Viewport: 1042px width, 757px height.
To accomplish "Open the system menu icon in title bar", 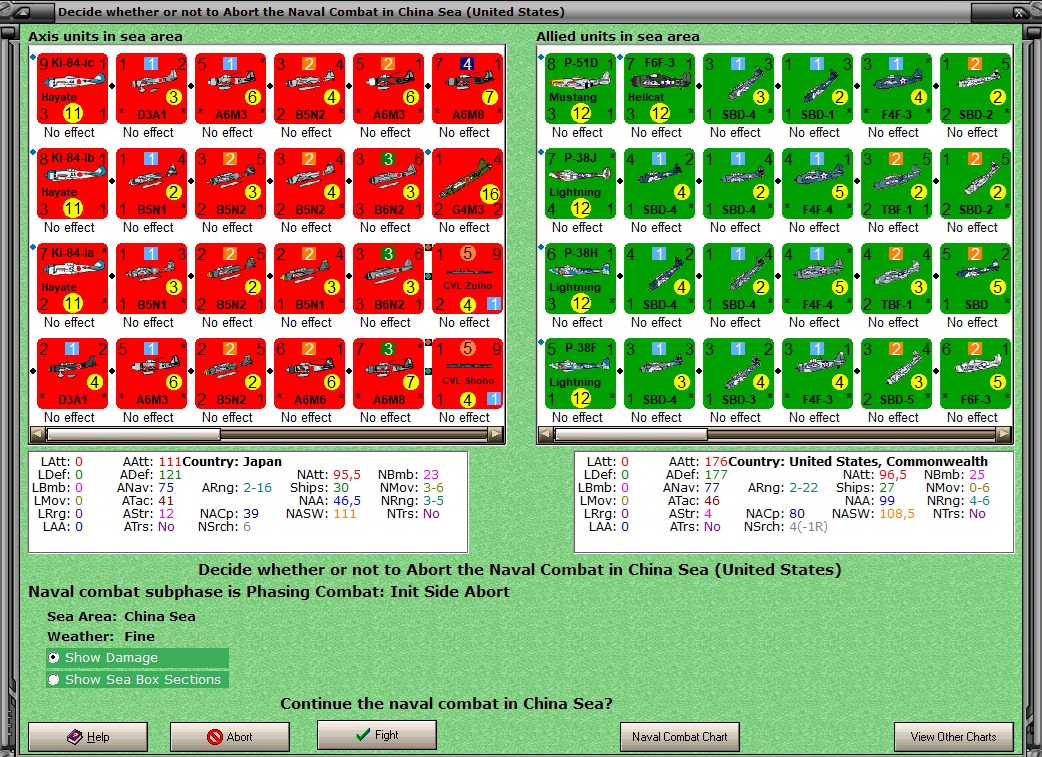I will pos(22,11).
